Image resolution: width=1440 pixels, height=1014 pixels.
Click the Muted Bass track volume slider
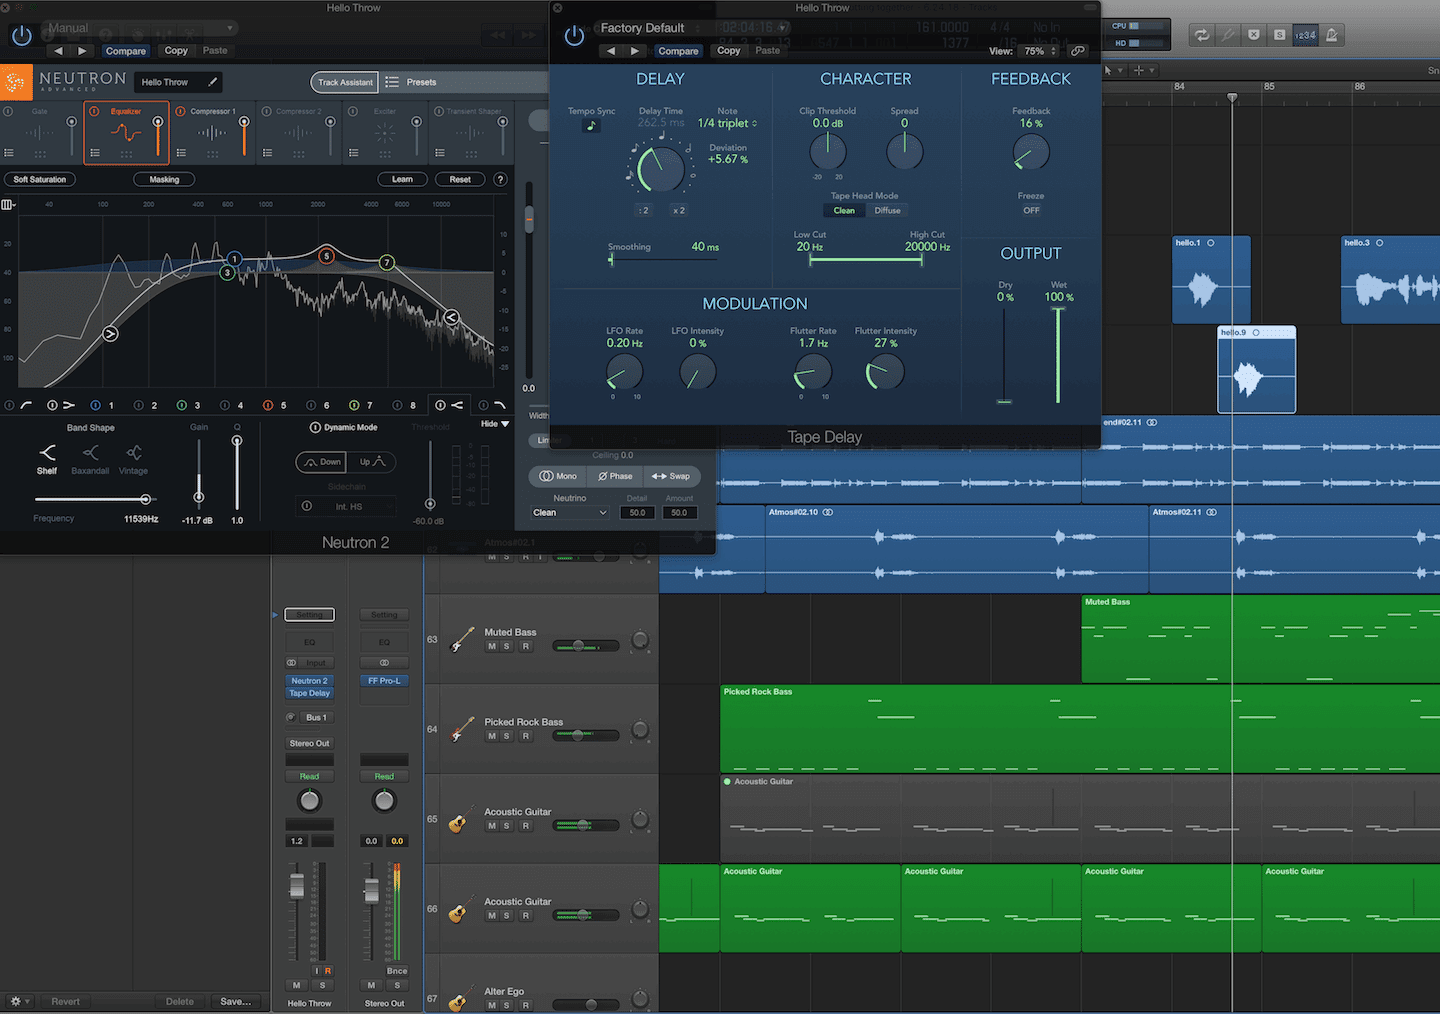click(585, 646)
